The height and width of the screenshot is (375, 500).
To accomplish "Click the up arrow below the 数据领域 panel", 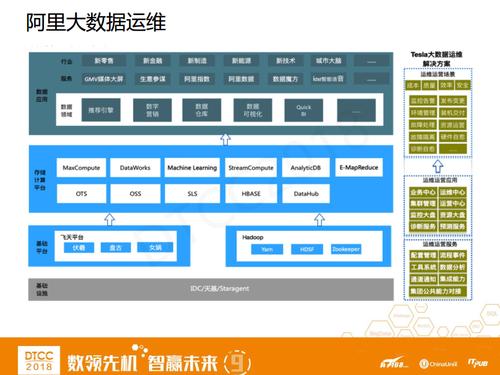I will [226, 139].
